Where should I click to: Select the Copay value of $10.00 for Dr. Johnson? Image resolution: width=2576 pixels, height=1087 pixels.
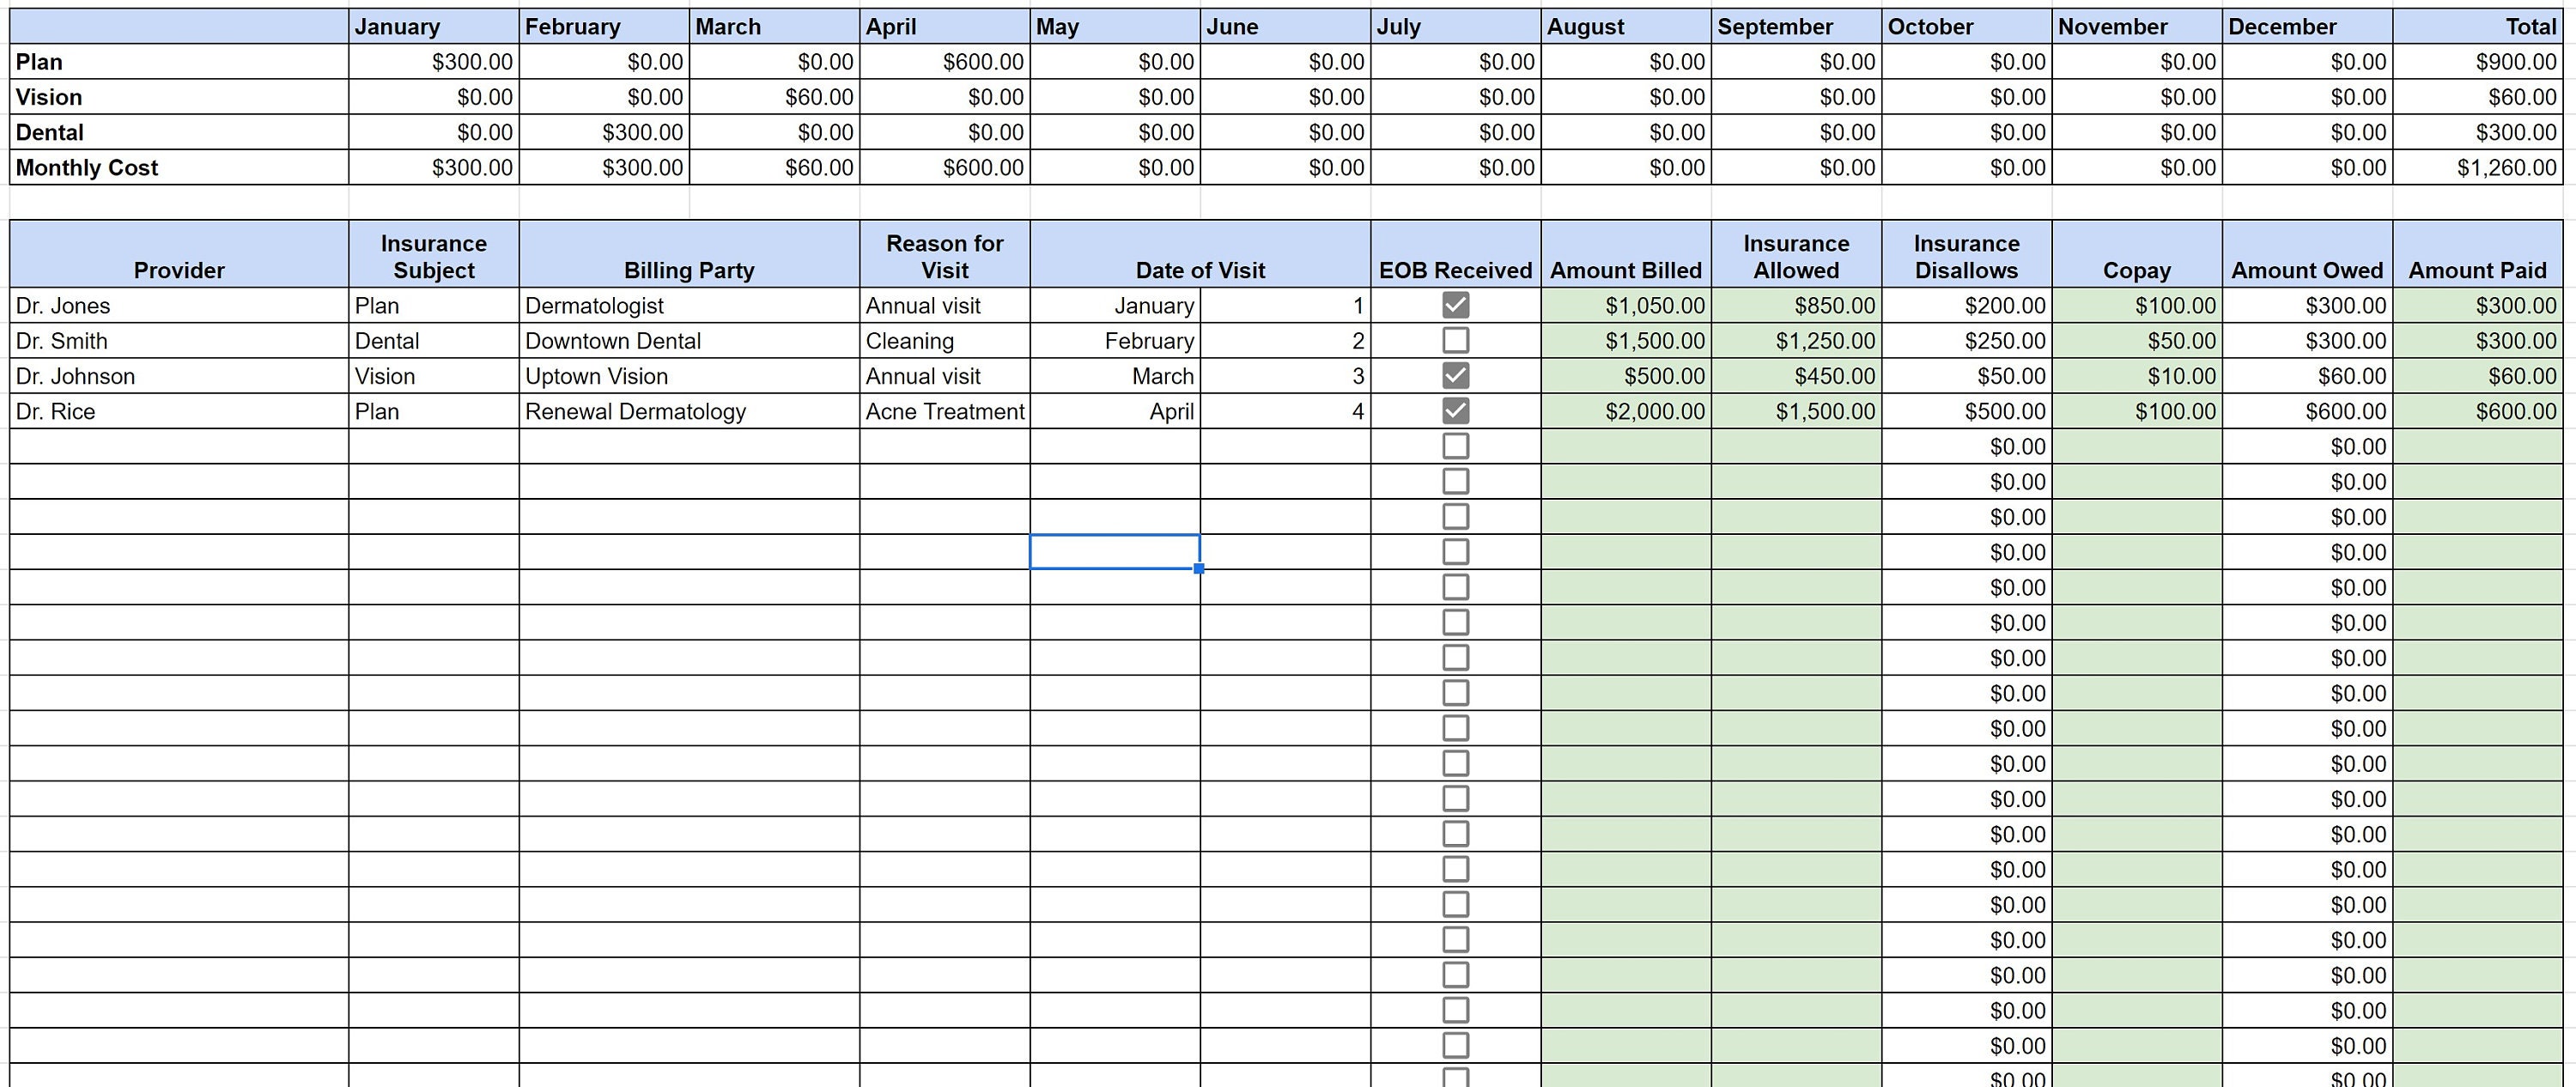coord(2140,375)
